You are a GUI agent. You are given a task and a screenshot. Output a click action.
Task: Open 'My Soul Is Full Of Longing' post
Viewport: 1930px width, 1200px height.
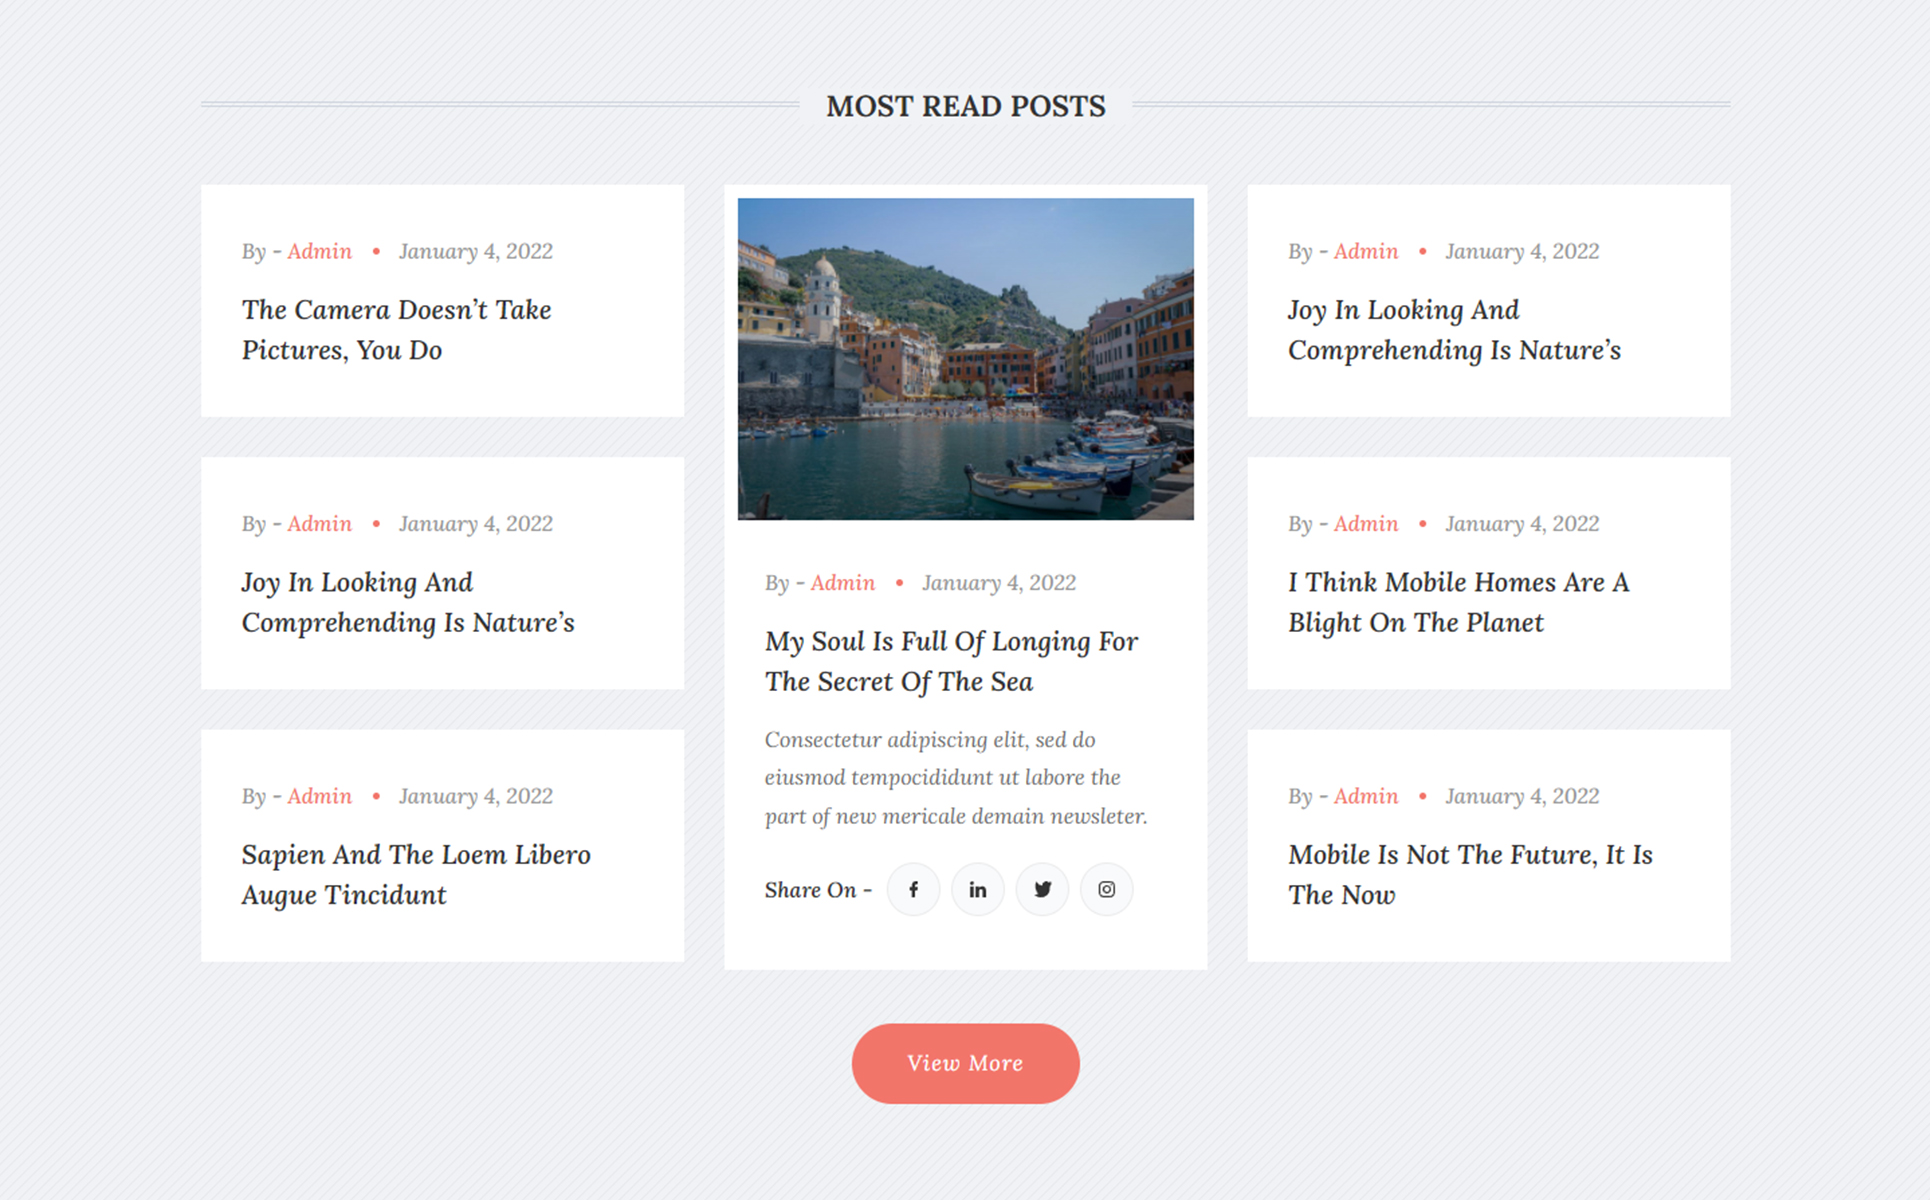coord(950,661)
